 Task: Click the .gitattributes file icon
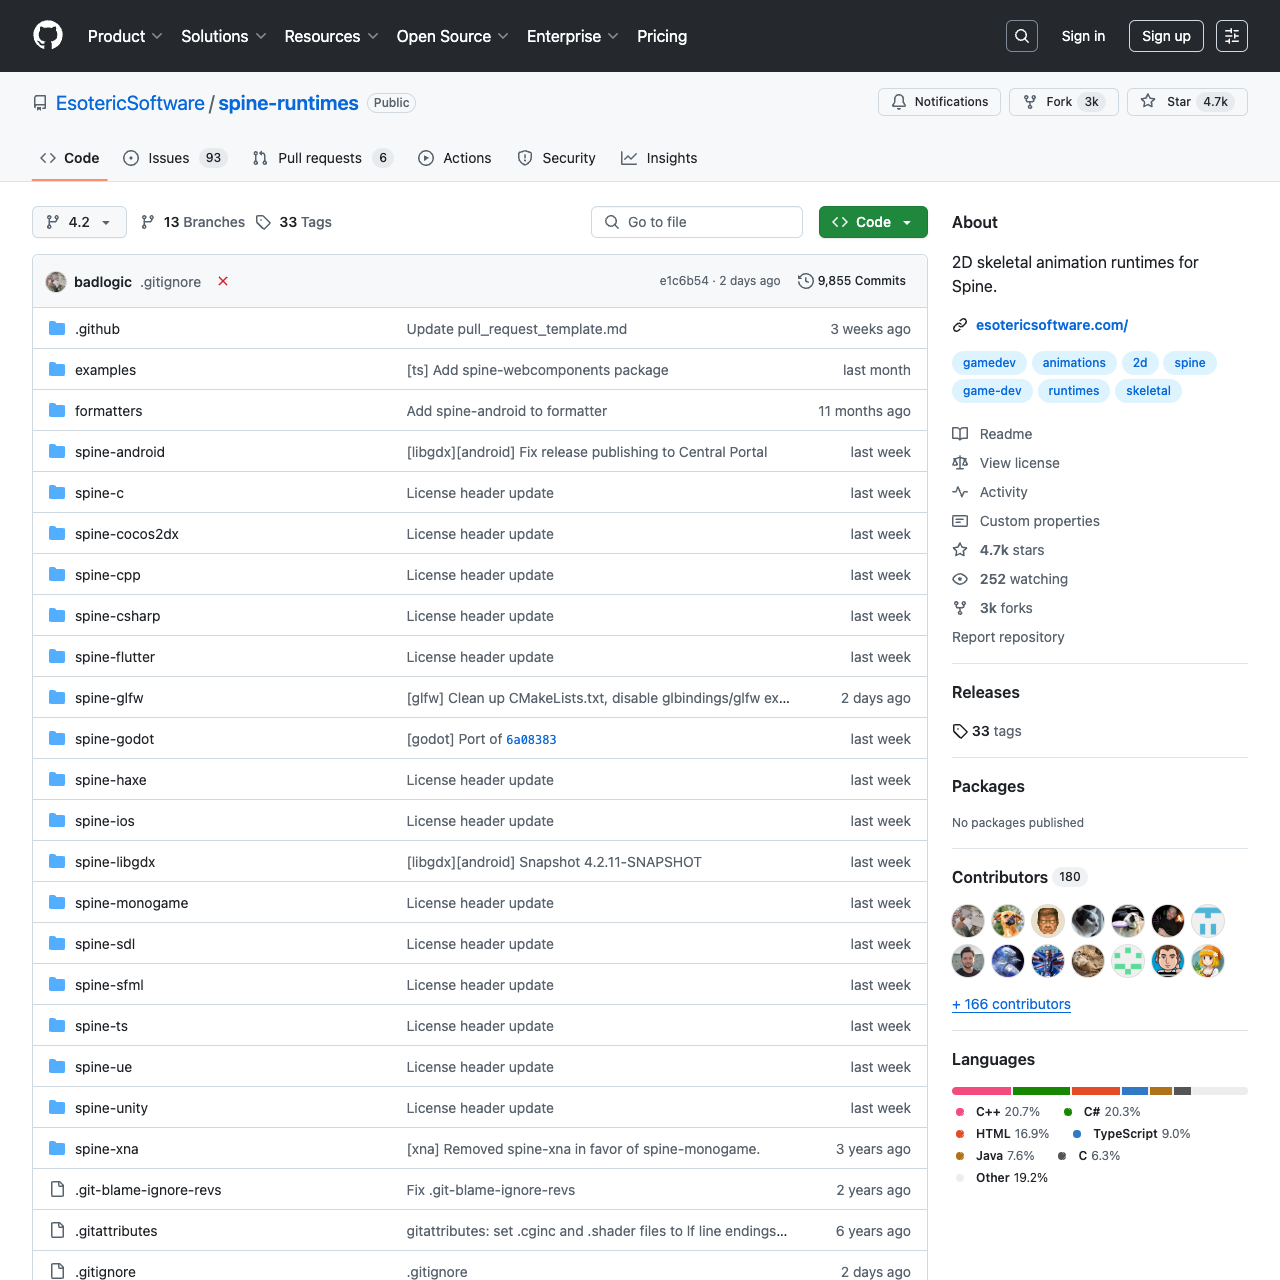tap(57, 1231)
